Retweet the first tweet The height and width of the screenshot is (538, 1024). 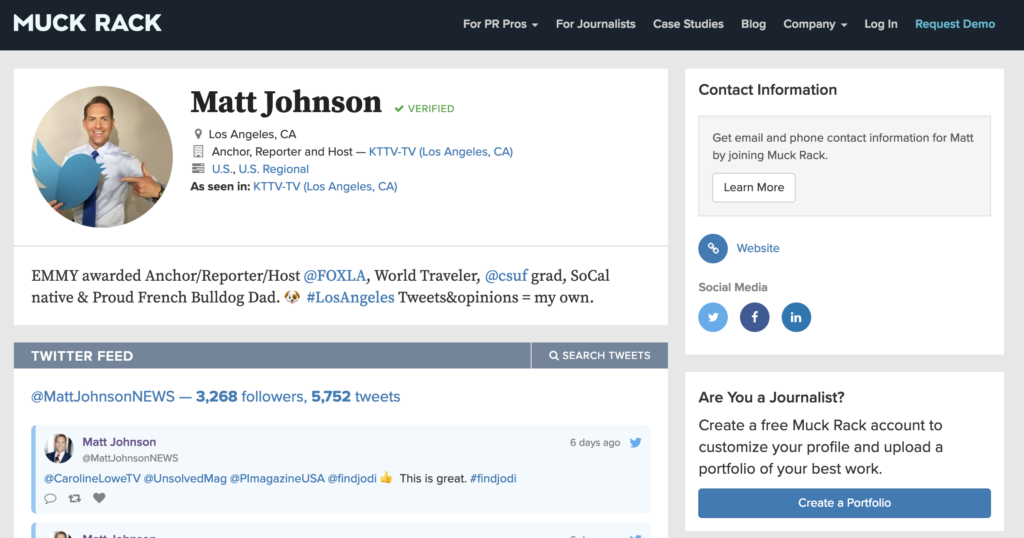click(x=74, y=499)
